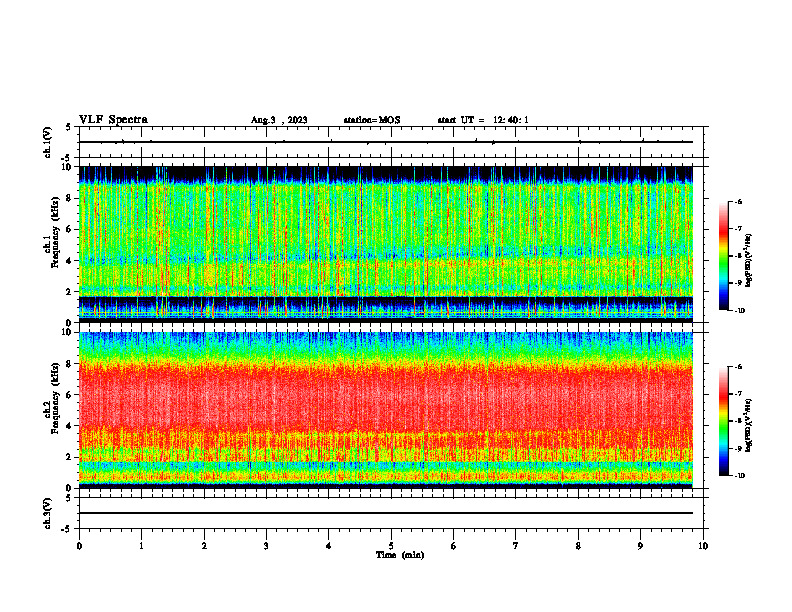Click the "-10" label on ch.1 colorbar
Image resolution: width=792 pixels, height=612 pixels.
coord(739,311)
